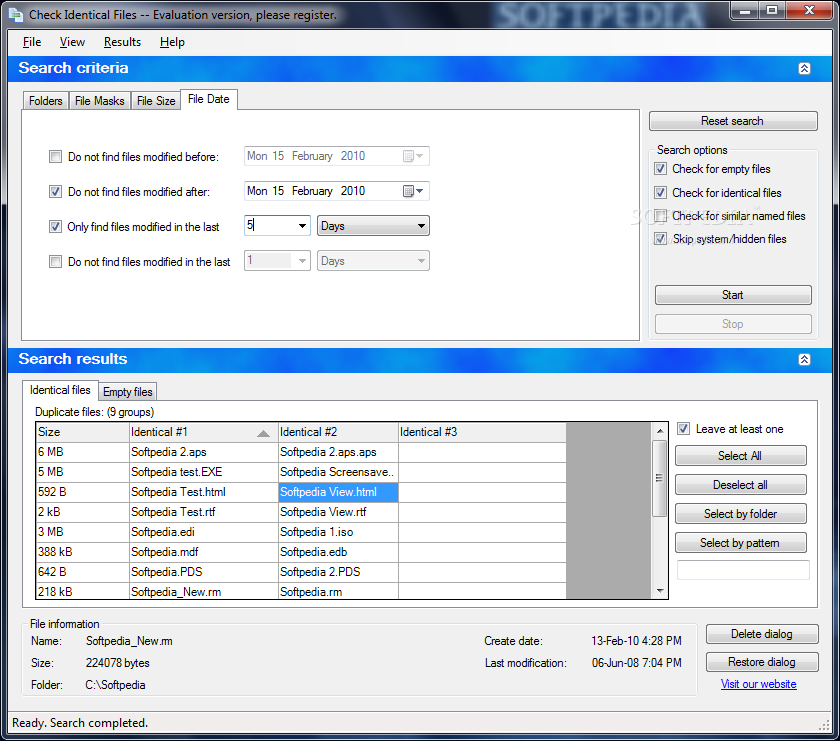Switch to the File Masks tab

click(100, 101)
